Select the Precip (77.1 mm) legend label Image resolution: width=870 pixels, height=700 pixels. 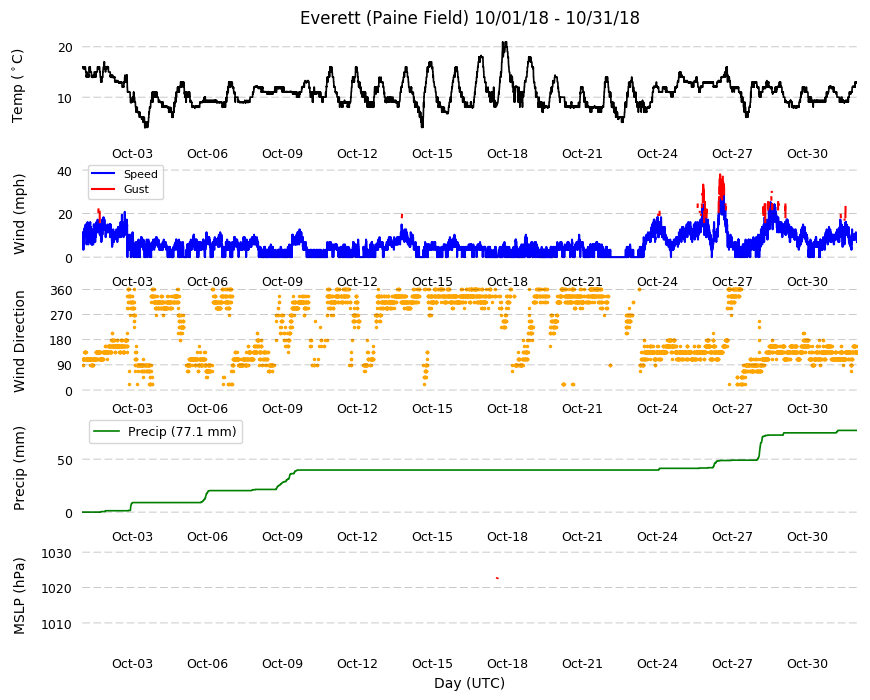[x=182, y=432]
